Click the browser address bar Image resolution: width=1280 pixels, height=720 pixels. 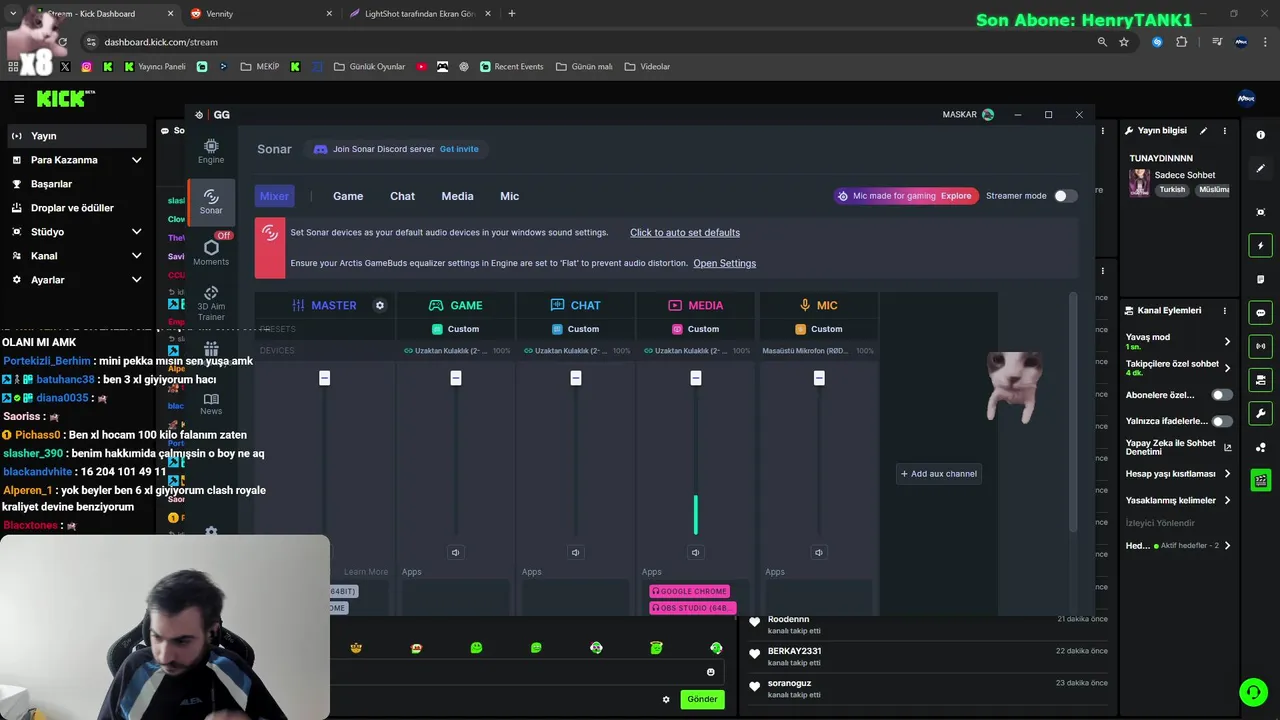(590, 42)
